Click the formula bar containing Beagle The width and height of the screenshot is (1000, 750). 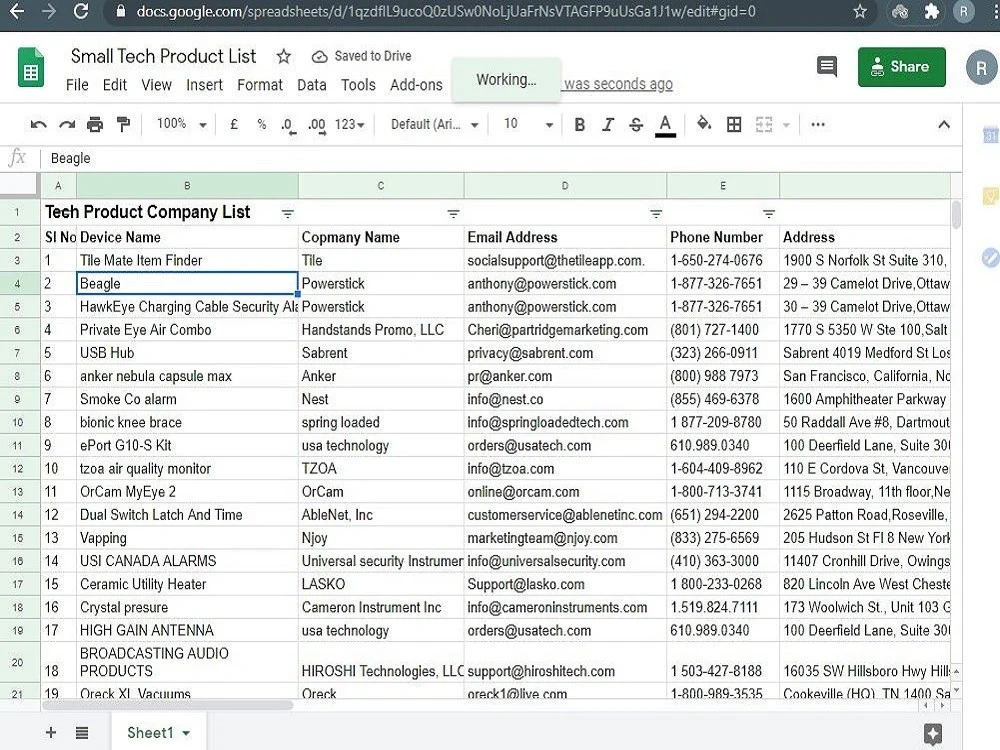[x=501, y=158]
